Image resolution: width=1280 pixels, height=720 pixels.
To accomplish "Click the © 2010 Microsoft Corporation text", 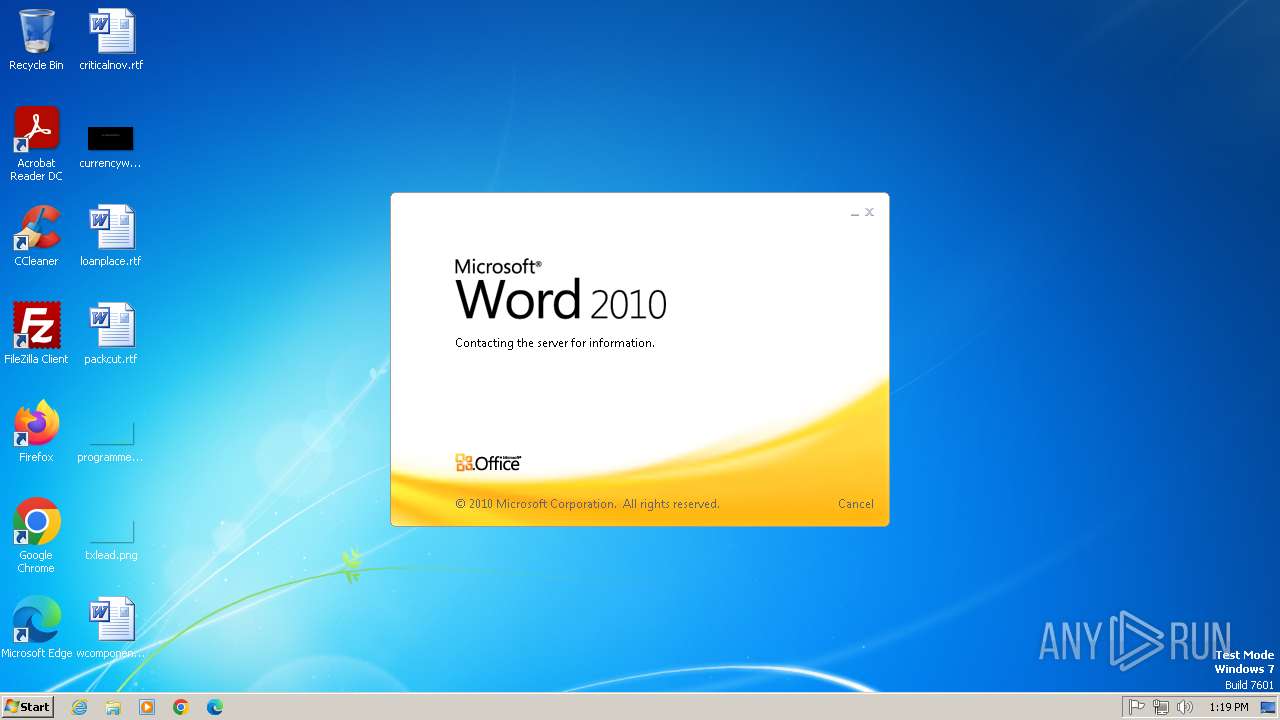I will coord(587,504).
